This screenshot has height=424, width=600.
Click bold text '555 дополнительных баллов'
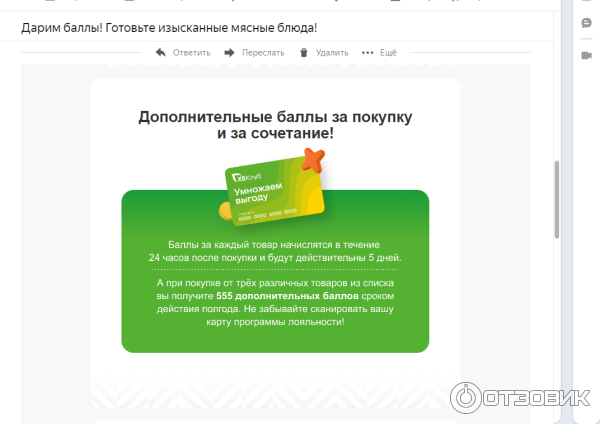tap(287, 296)
